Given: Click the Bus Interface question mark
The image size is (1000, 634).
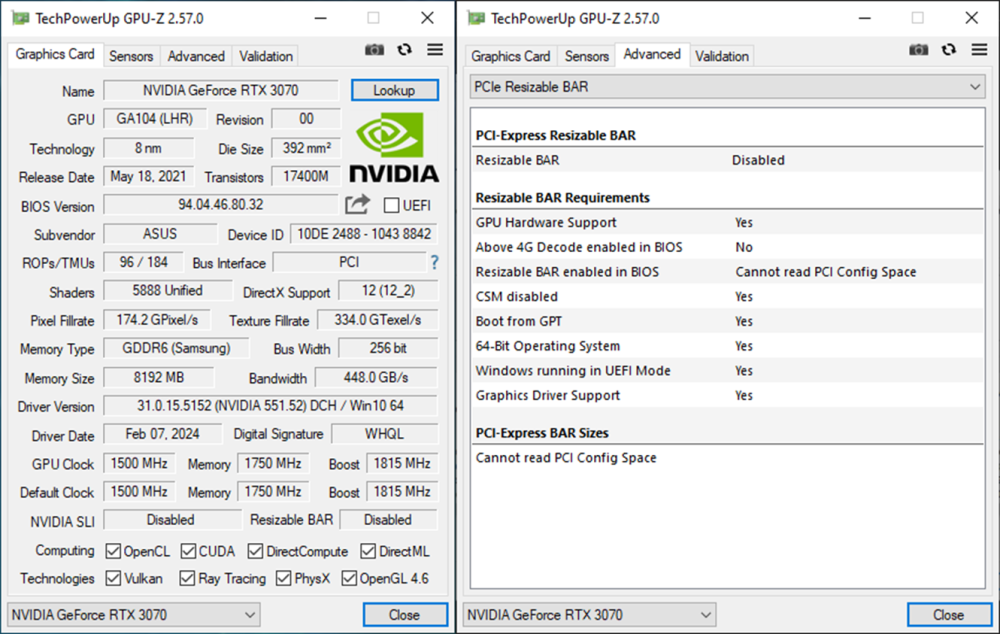Looking at the screenshot, I should 434,262.
